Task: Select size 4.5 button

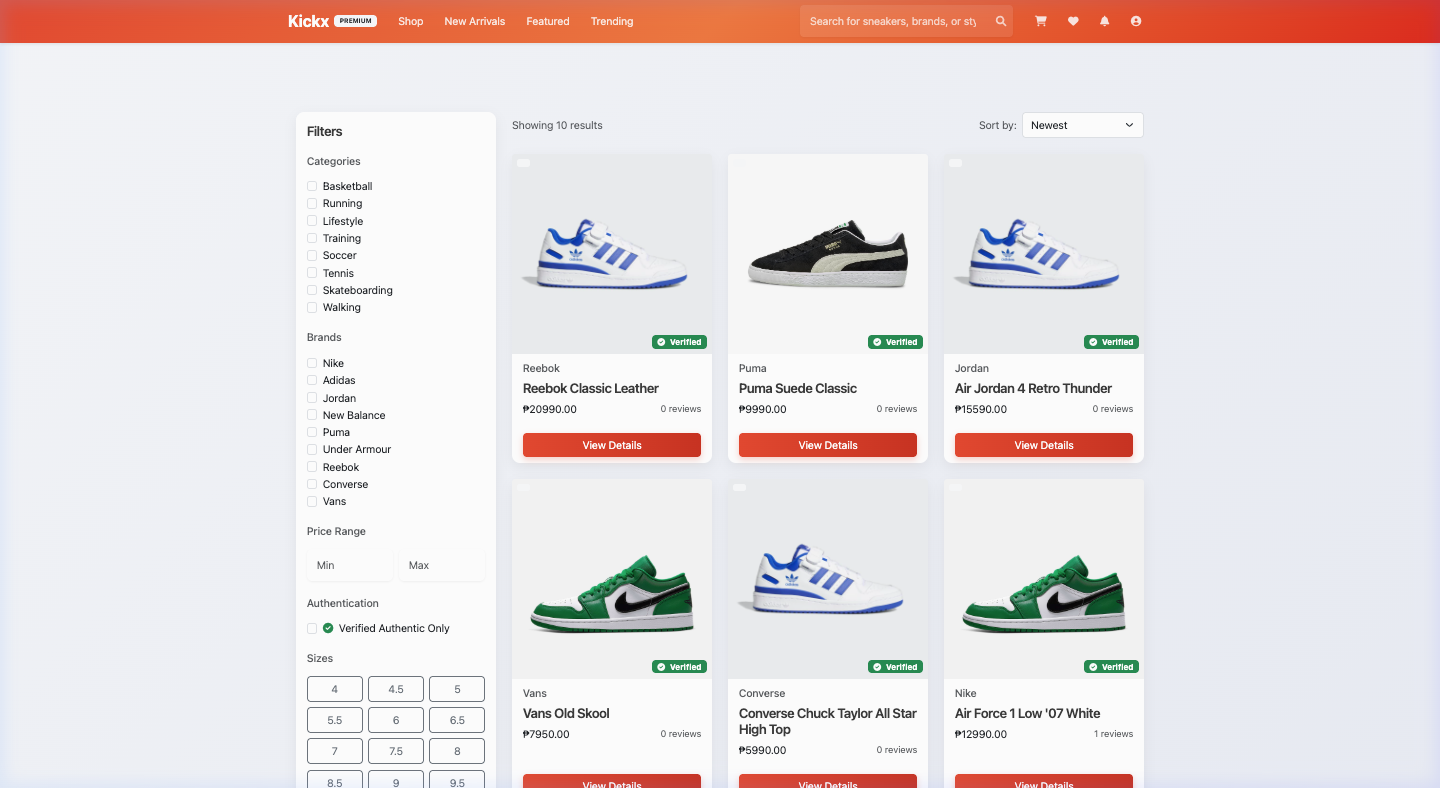Action: tap(396, 689)
